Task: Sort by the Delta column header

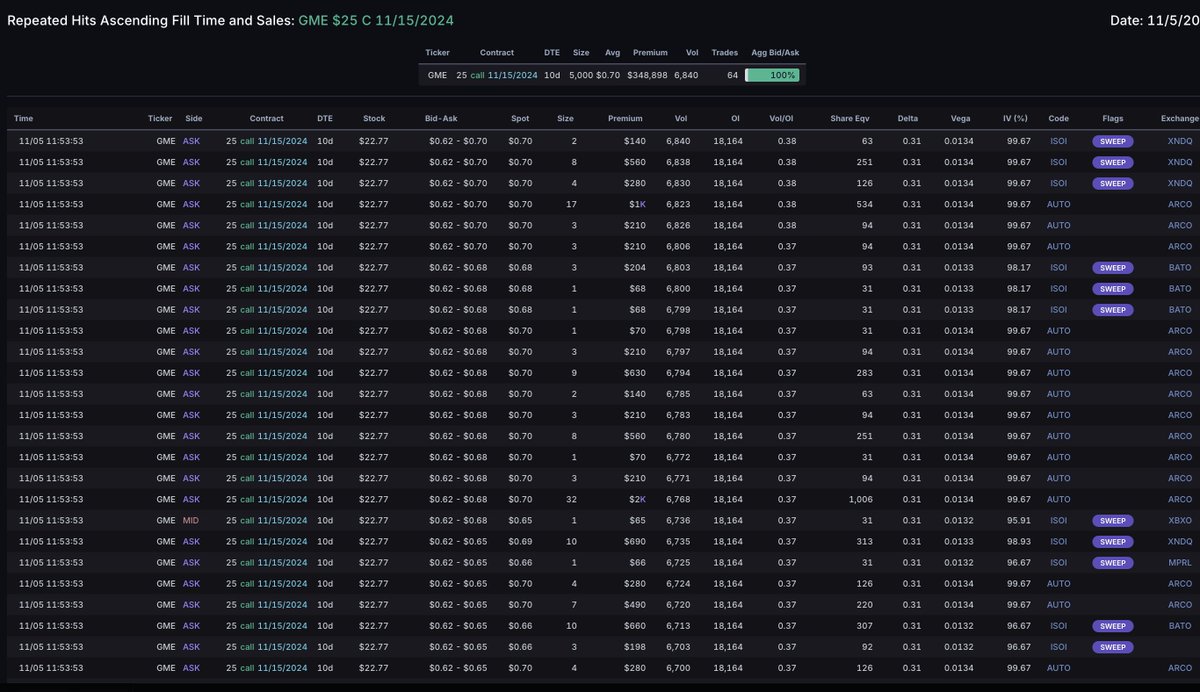Action: (906, 119)
